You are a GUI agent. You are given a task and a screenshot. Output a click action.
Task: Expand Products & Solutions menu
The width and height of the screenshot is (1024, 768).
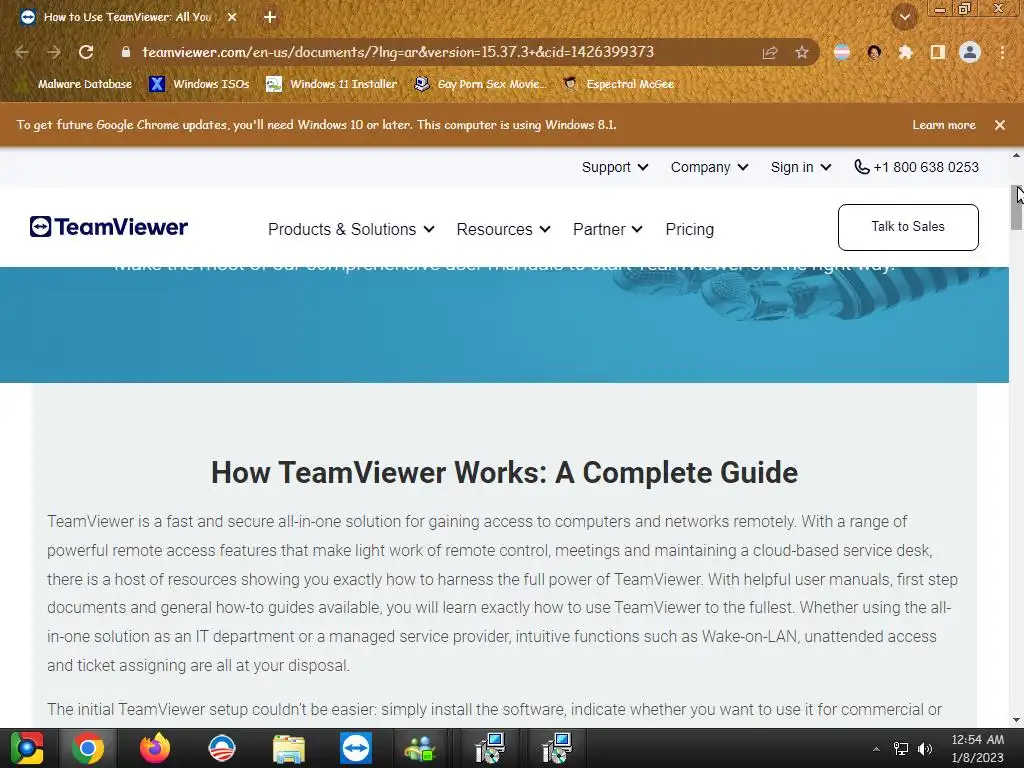click(351, 229)
